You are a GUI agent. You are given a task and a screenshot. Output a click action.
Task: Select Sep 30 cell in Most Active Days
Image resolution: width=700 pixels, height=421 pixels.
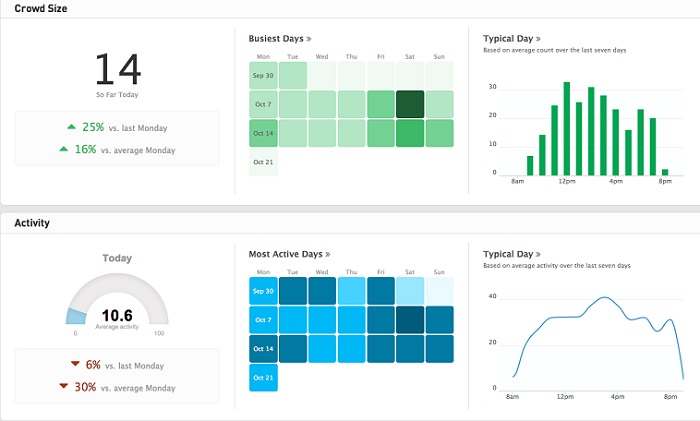263,291
